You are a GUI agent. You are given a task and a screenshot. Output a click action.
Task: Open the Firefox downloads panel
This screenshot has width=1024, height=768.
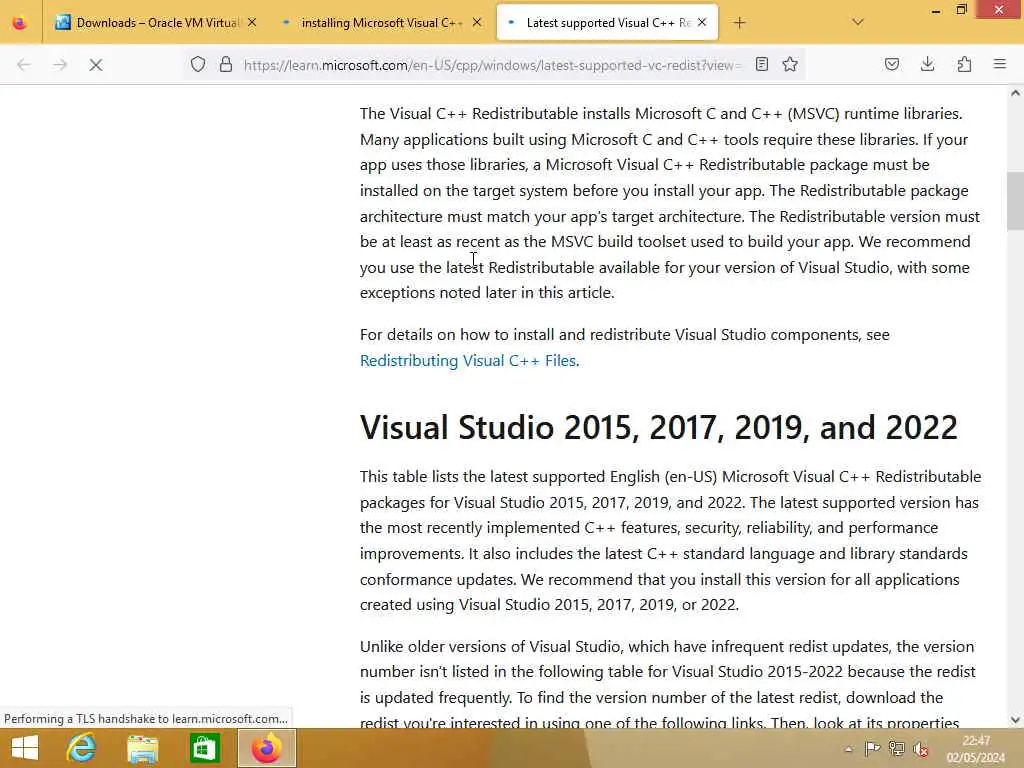pyautogui.click(x=927, y=64)
